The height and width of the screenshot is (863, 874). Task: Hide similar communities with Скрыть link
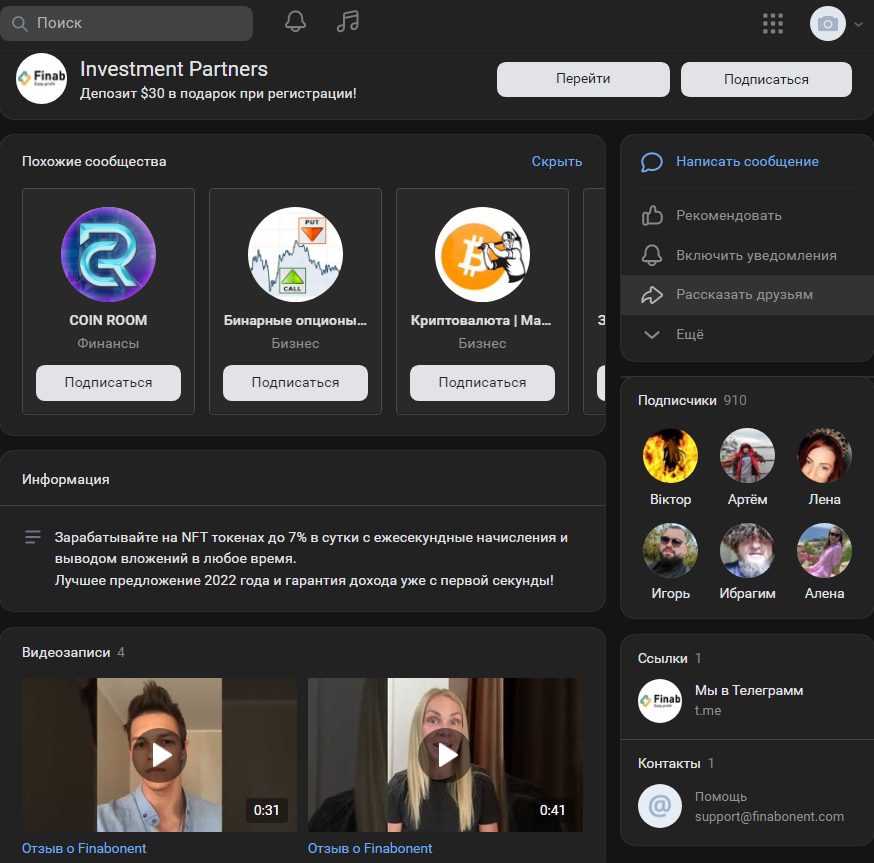click(x=556, y=161)
